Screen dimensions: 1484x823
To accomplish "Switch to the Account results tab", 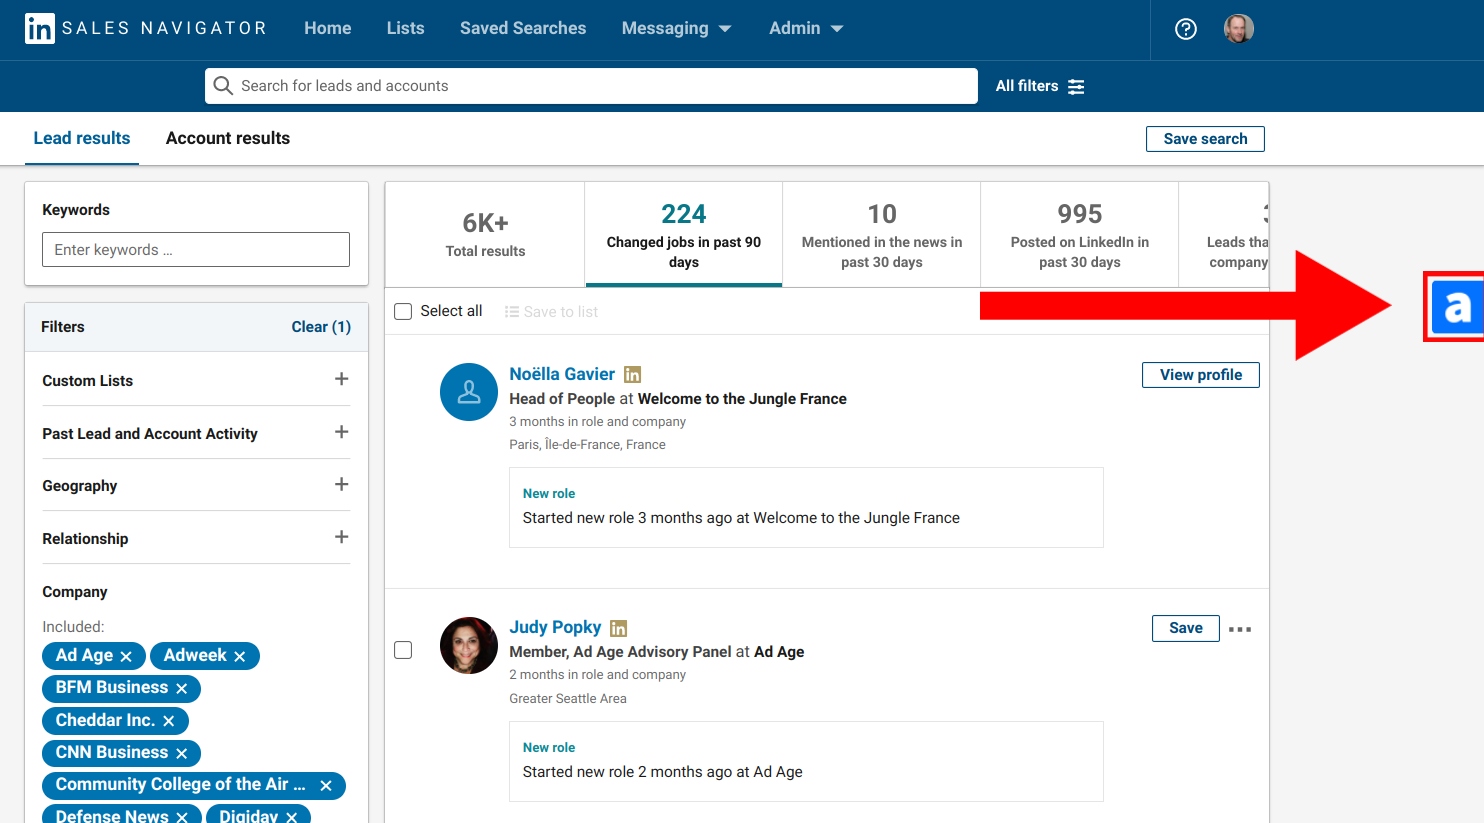I will 228,138.
